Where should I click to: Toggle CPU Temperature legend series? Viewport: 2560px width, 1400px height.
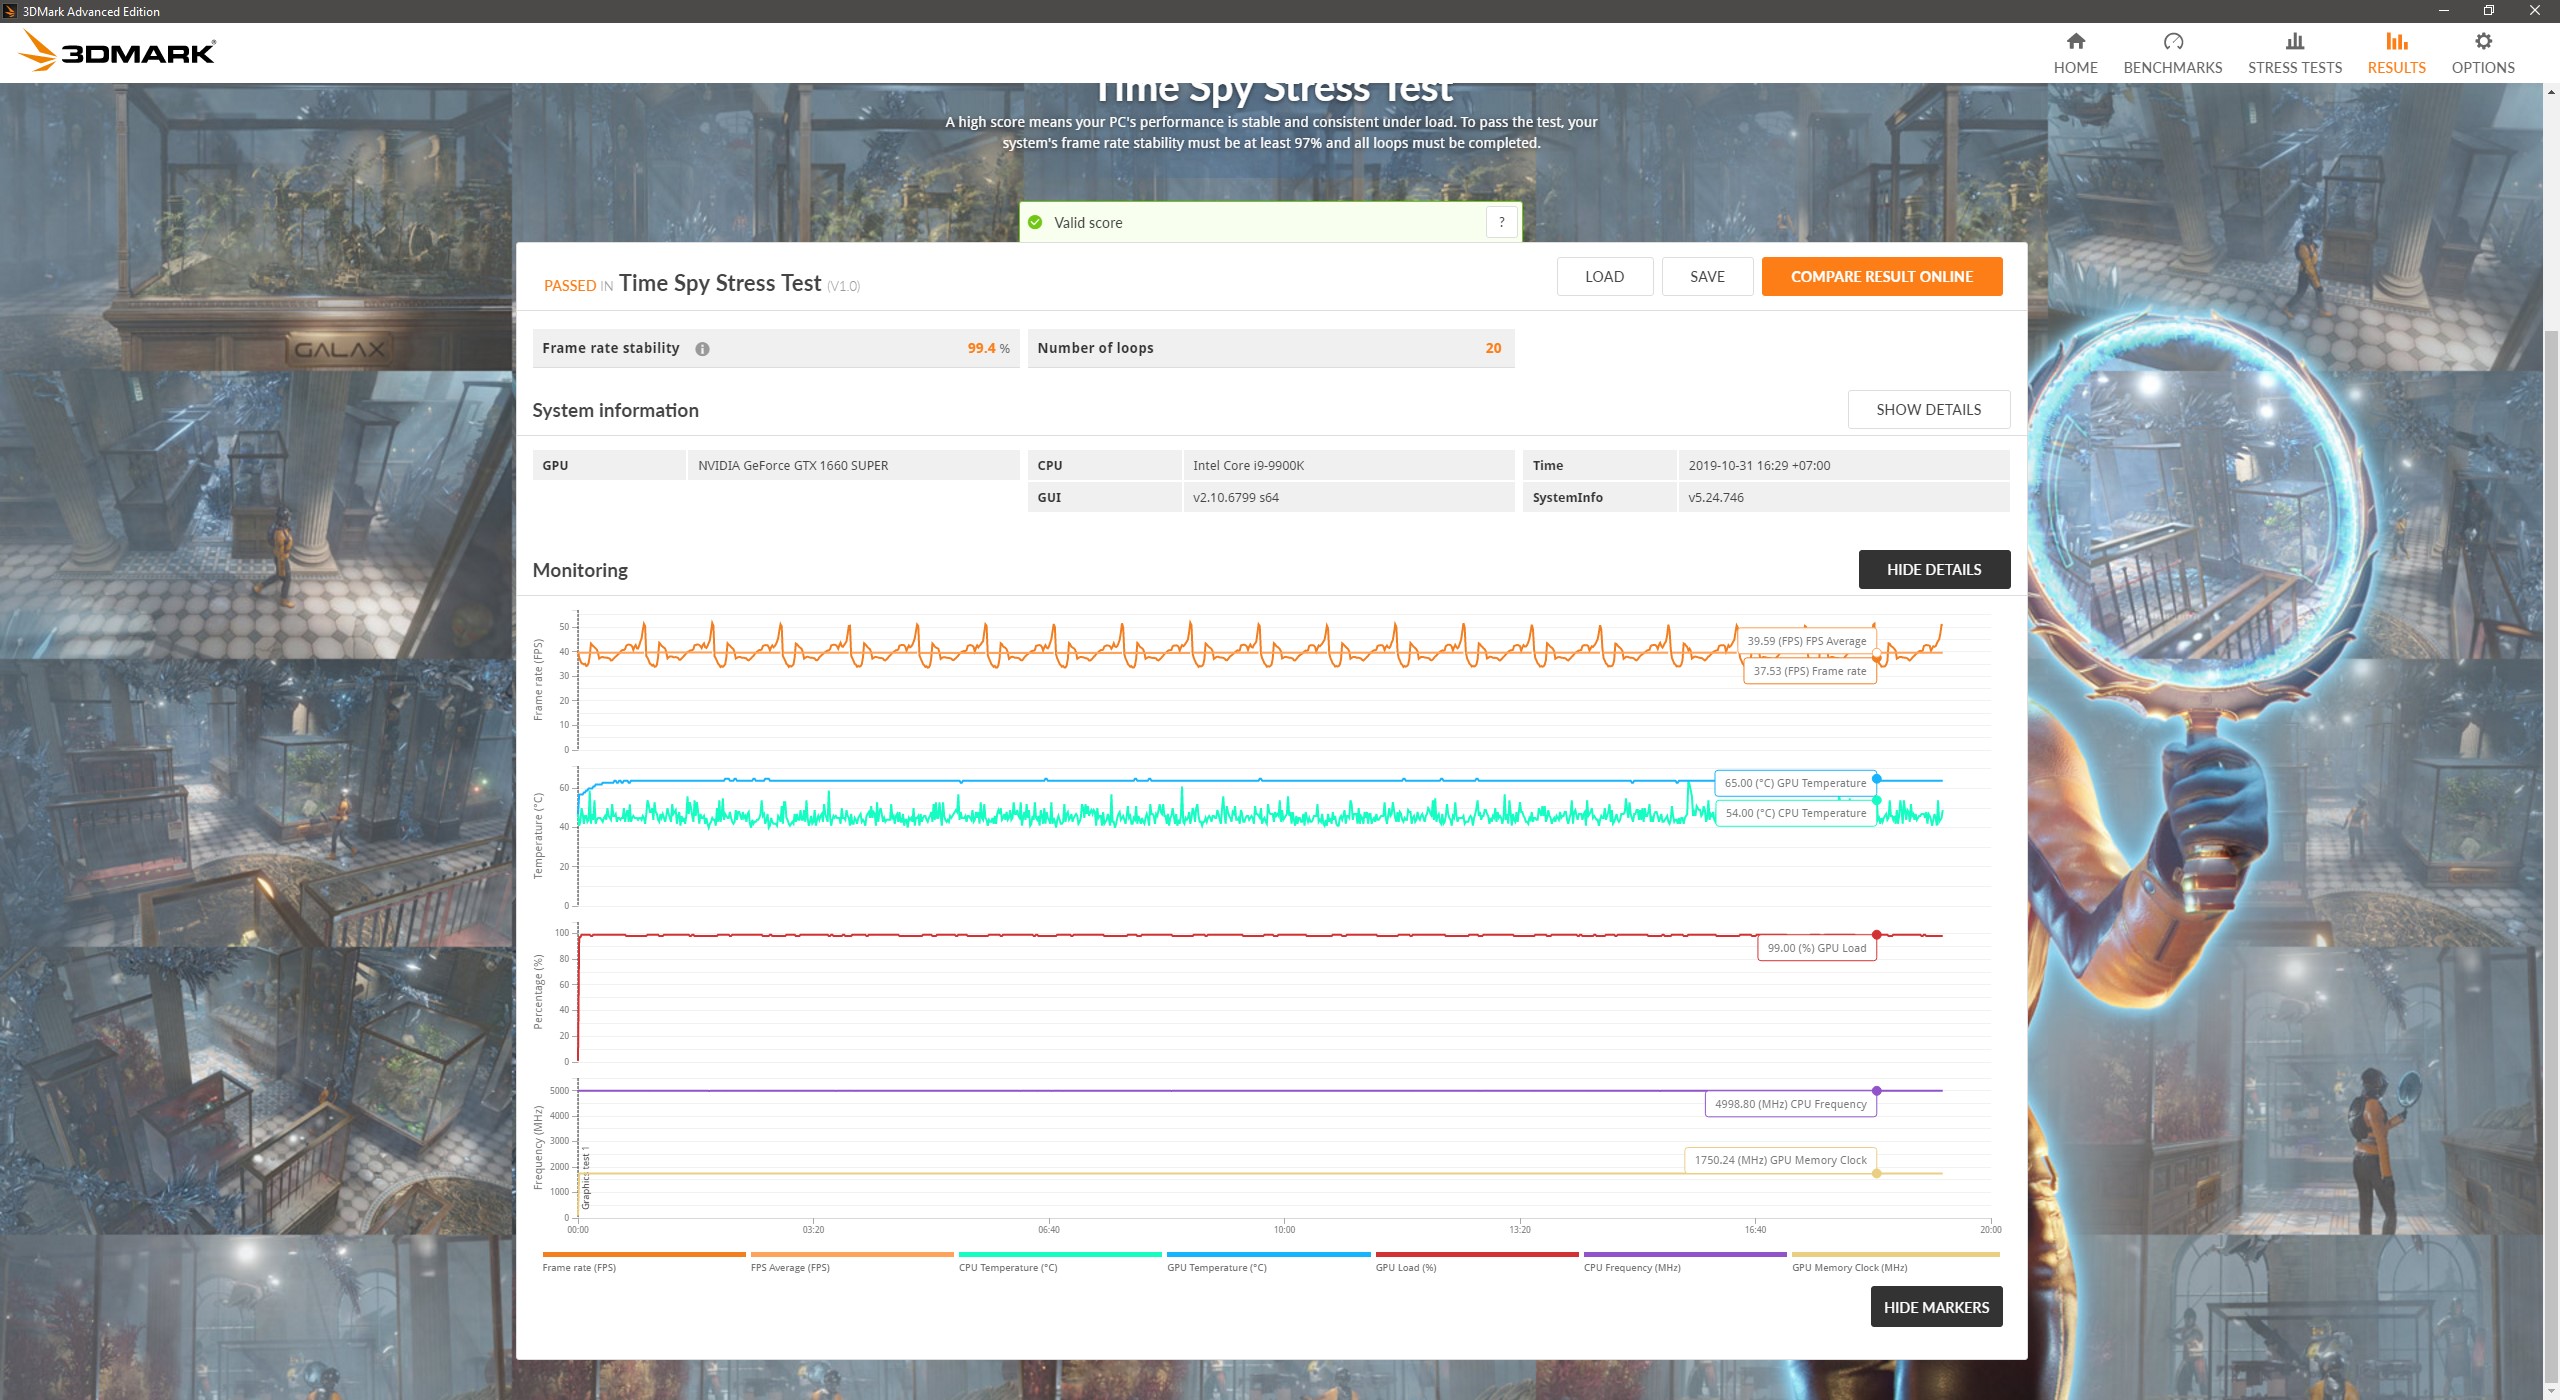click(x=1059, y=1262)
